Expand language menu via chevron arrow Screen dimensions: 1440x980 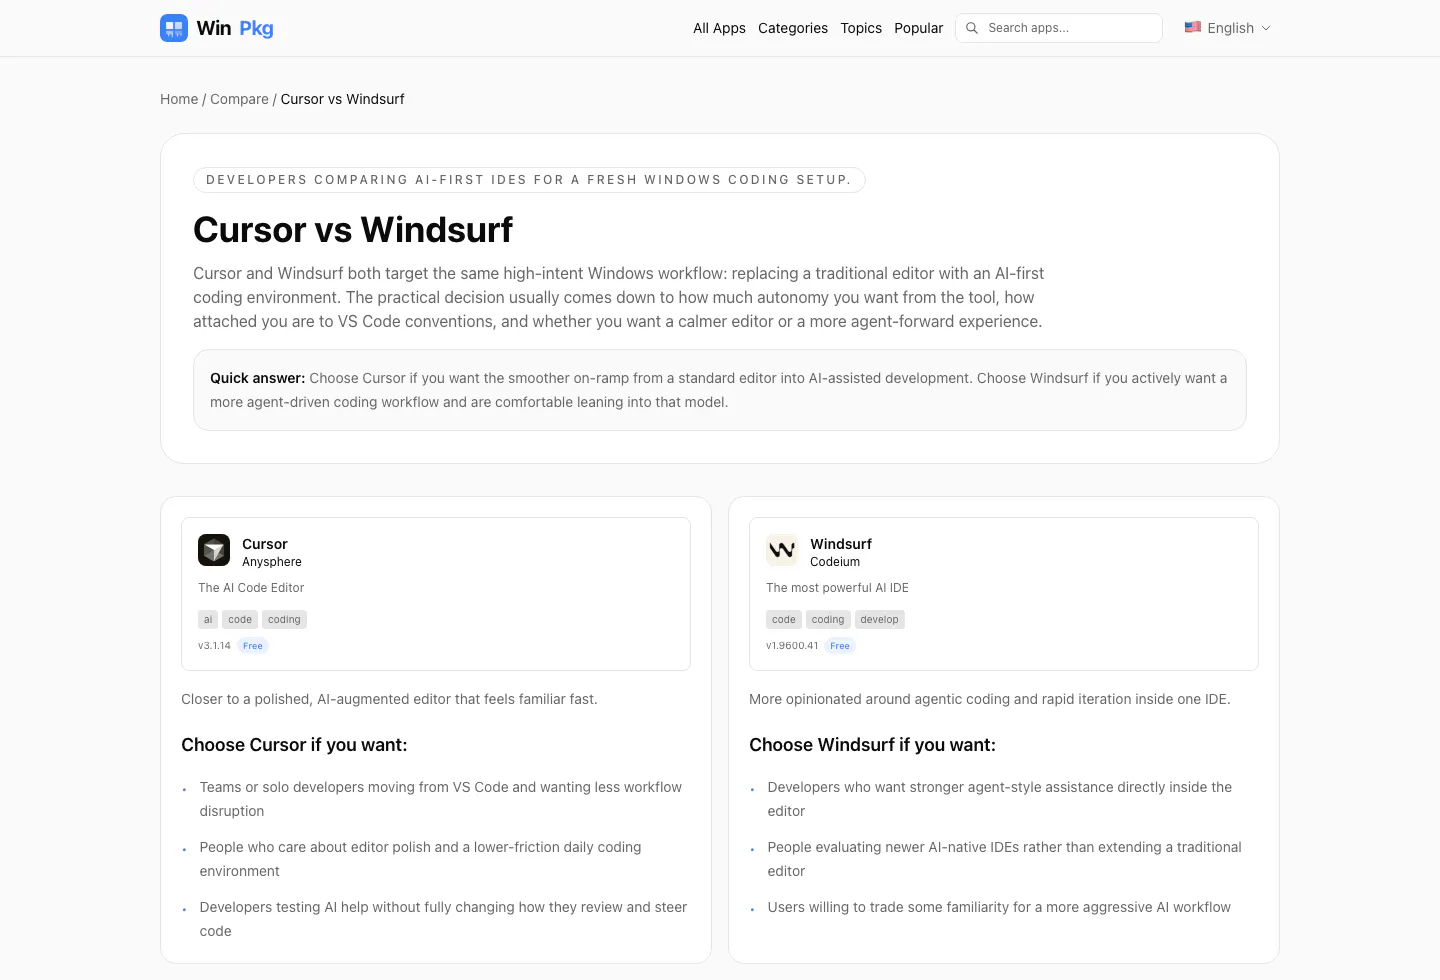pyautogui.click(x=1266, y=28)
